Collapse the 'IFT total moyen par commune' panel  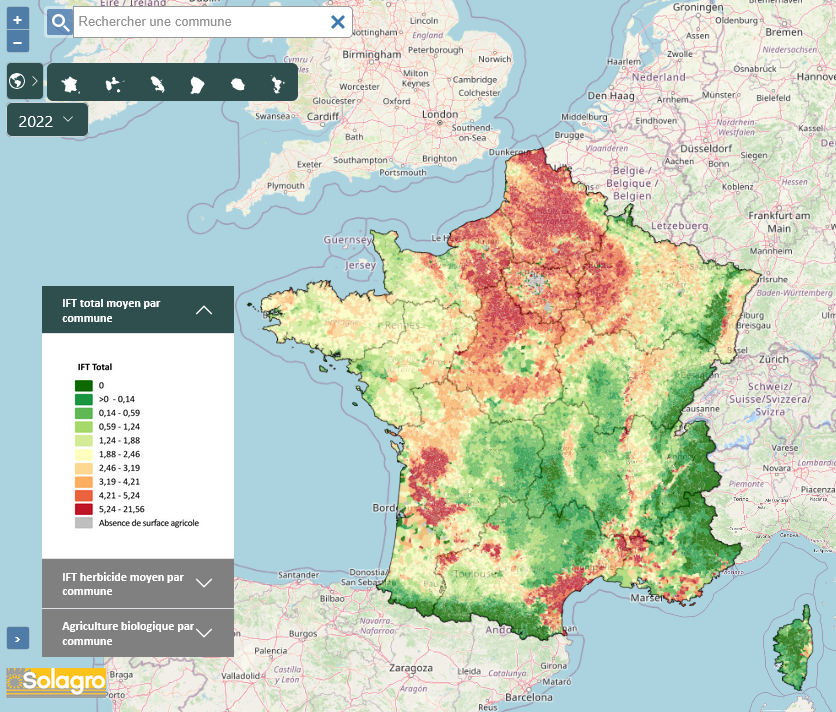[x=138, y=310]
